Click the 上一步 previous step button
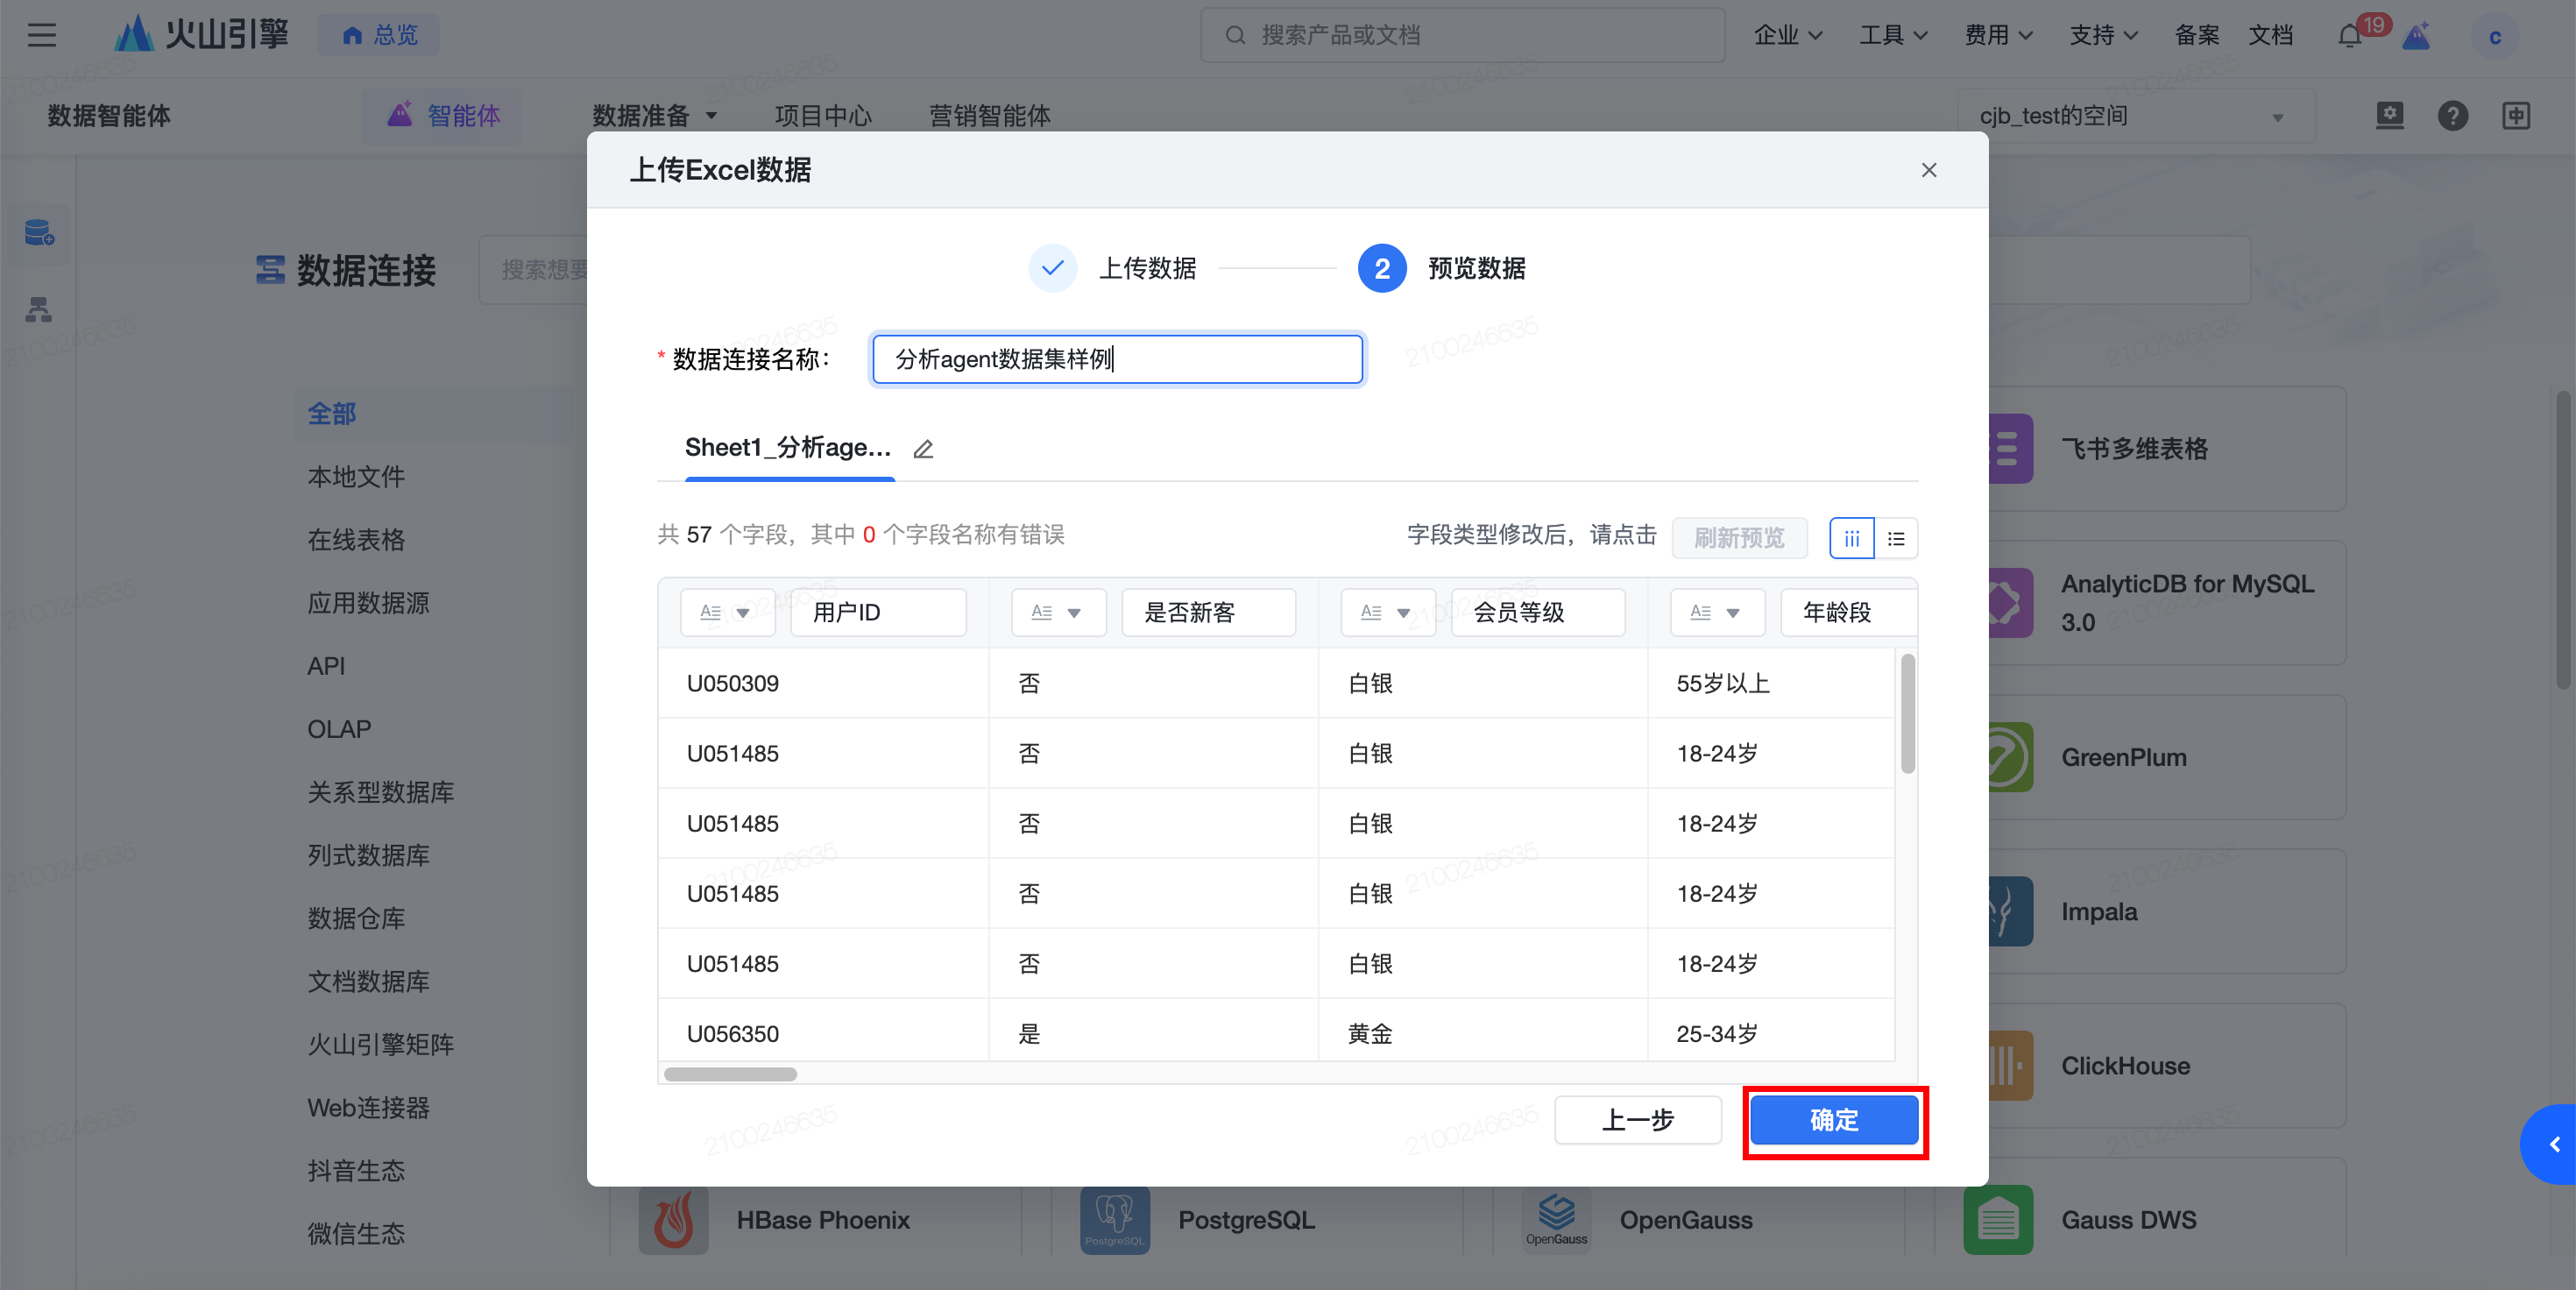 tap(1638, 1120)
